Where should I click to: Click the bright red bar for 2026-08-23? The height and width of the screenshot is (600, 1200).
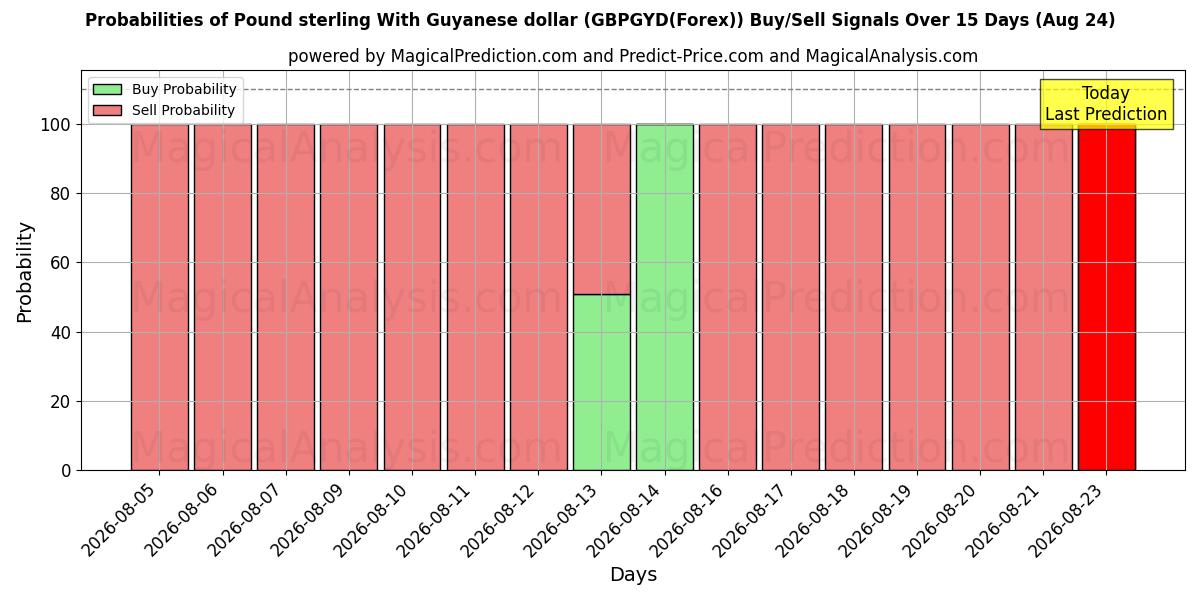coord(1106,297)
